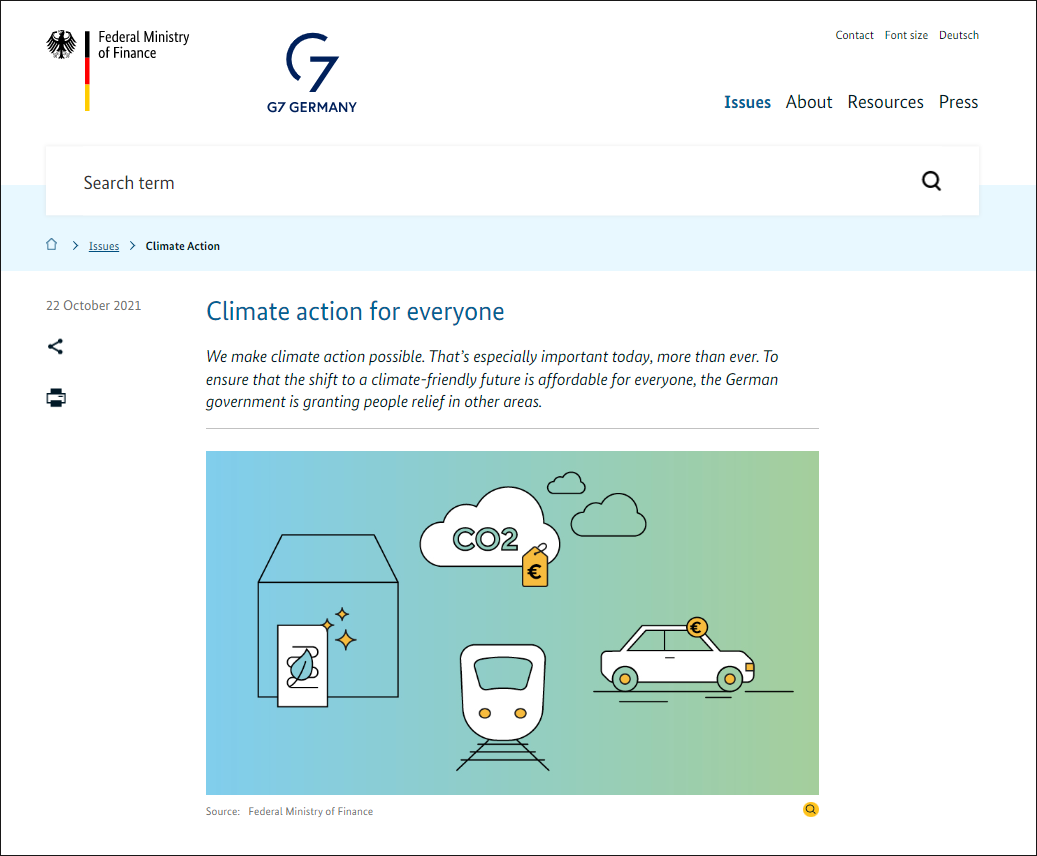The width and height of the screenshot is (1037, 856).
Task: Click the climate action illustration
Action: tap(512, 622)
